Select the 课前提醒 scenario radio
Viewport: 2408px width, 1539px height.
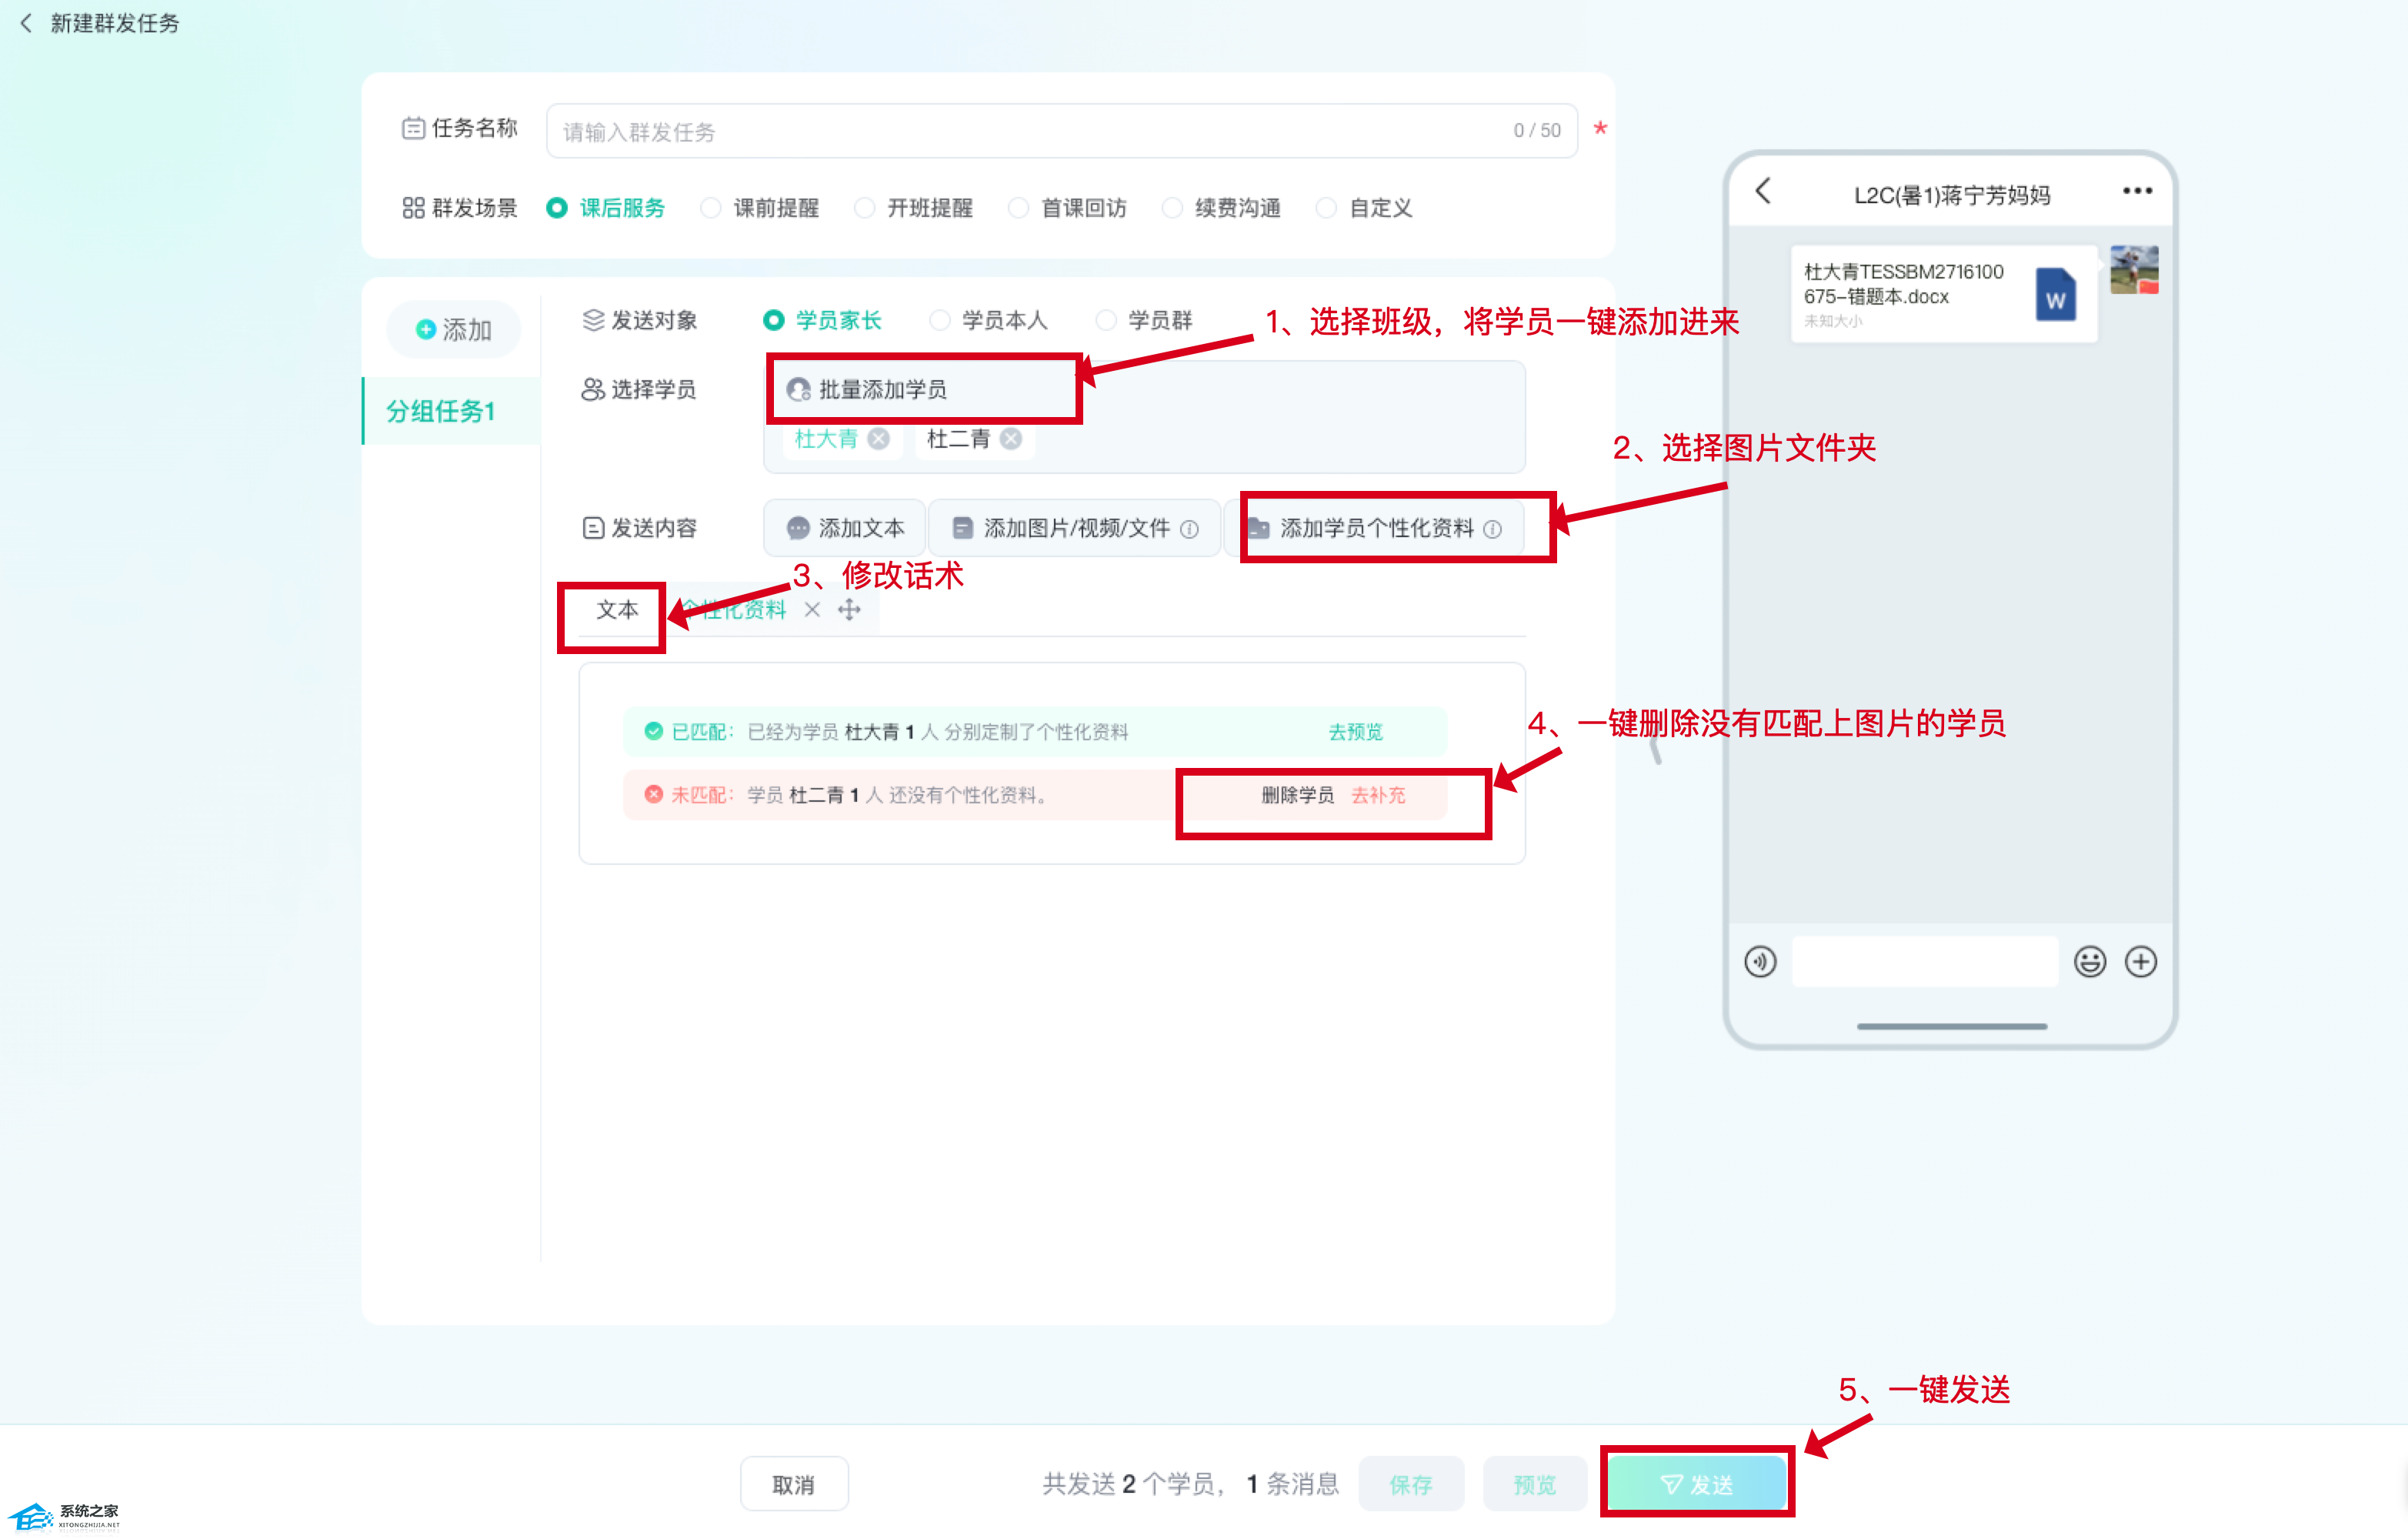711,208
